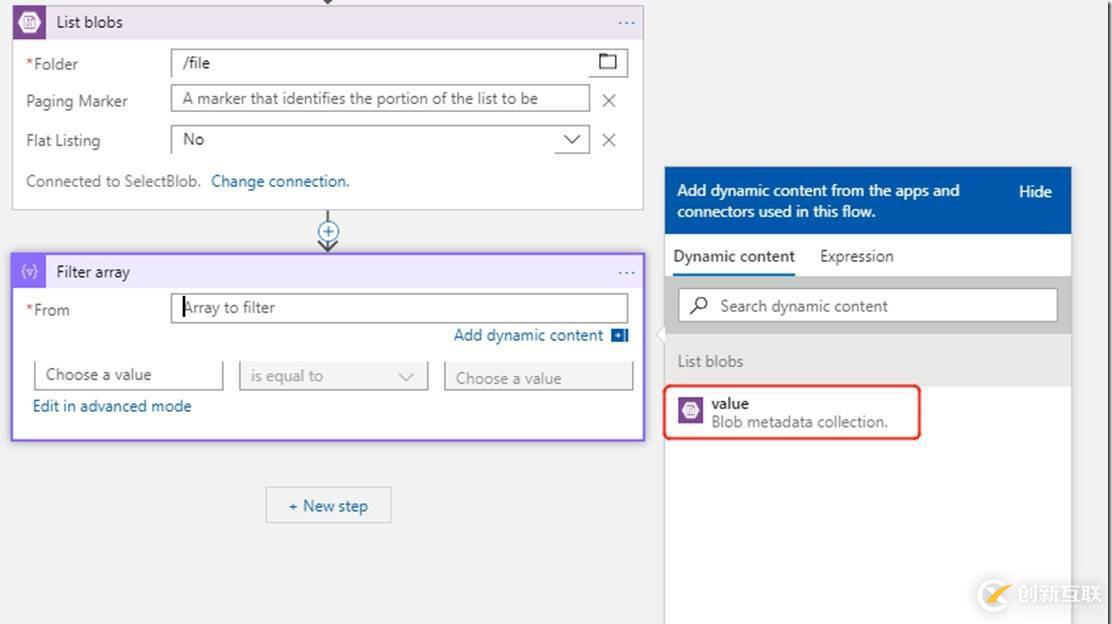
Task: Click the From 'Array to filter' field
Action: click(x=399, y=308)
